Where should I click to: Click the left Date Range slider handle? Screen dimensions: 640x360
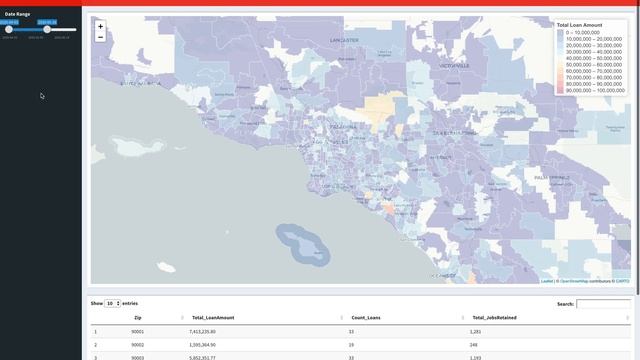[9, 29]
